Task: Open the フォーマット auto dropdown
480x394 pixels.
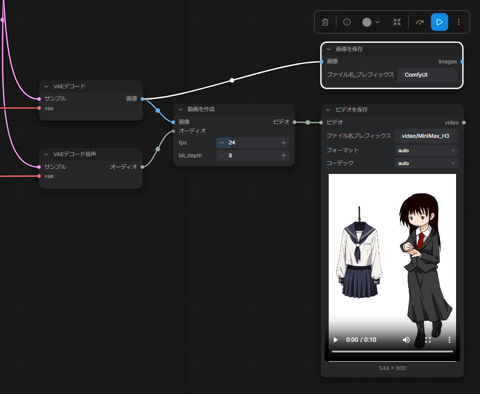Action: [x=426, y=151]
